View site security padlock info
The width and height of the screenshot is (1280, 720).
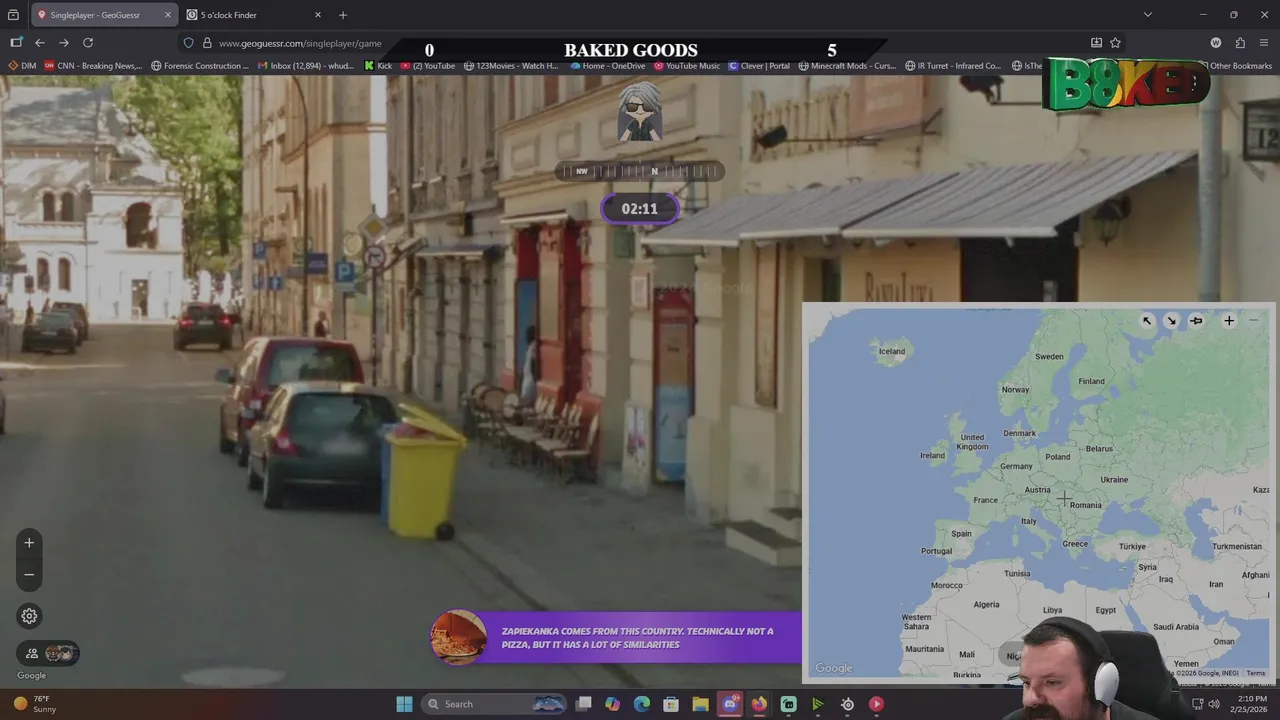click(207, 43)
